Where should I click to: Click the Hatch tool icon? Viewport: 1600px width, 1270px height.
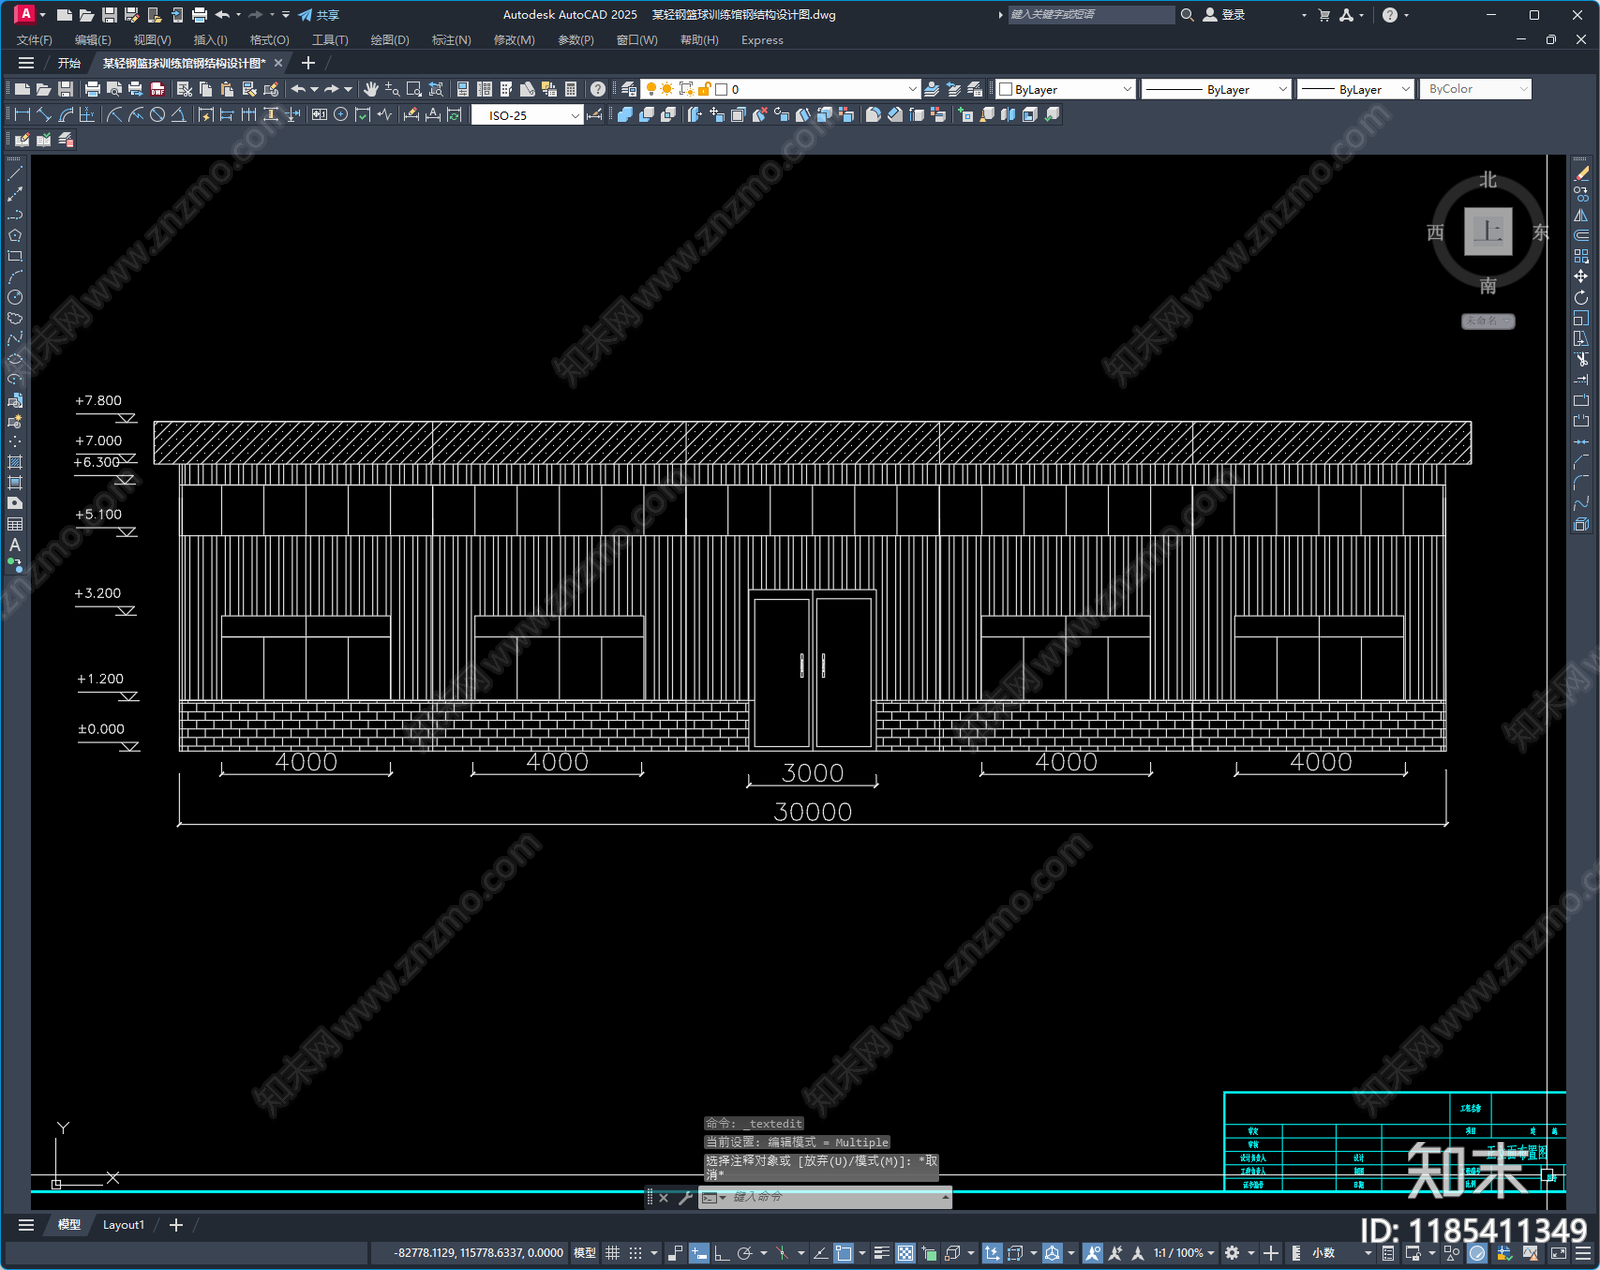coord(15,462)
